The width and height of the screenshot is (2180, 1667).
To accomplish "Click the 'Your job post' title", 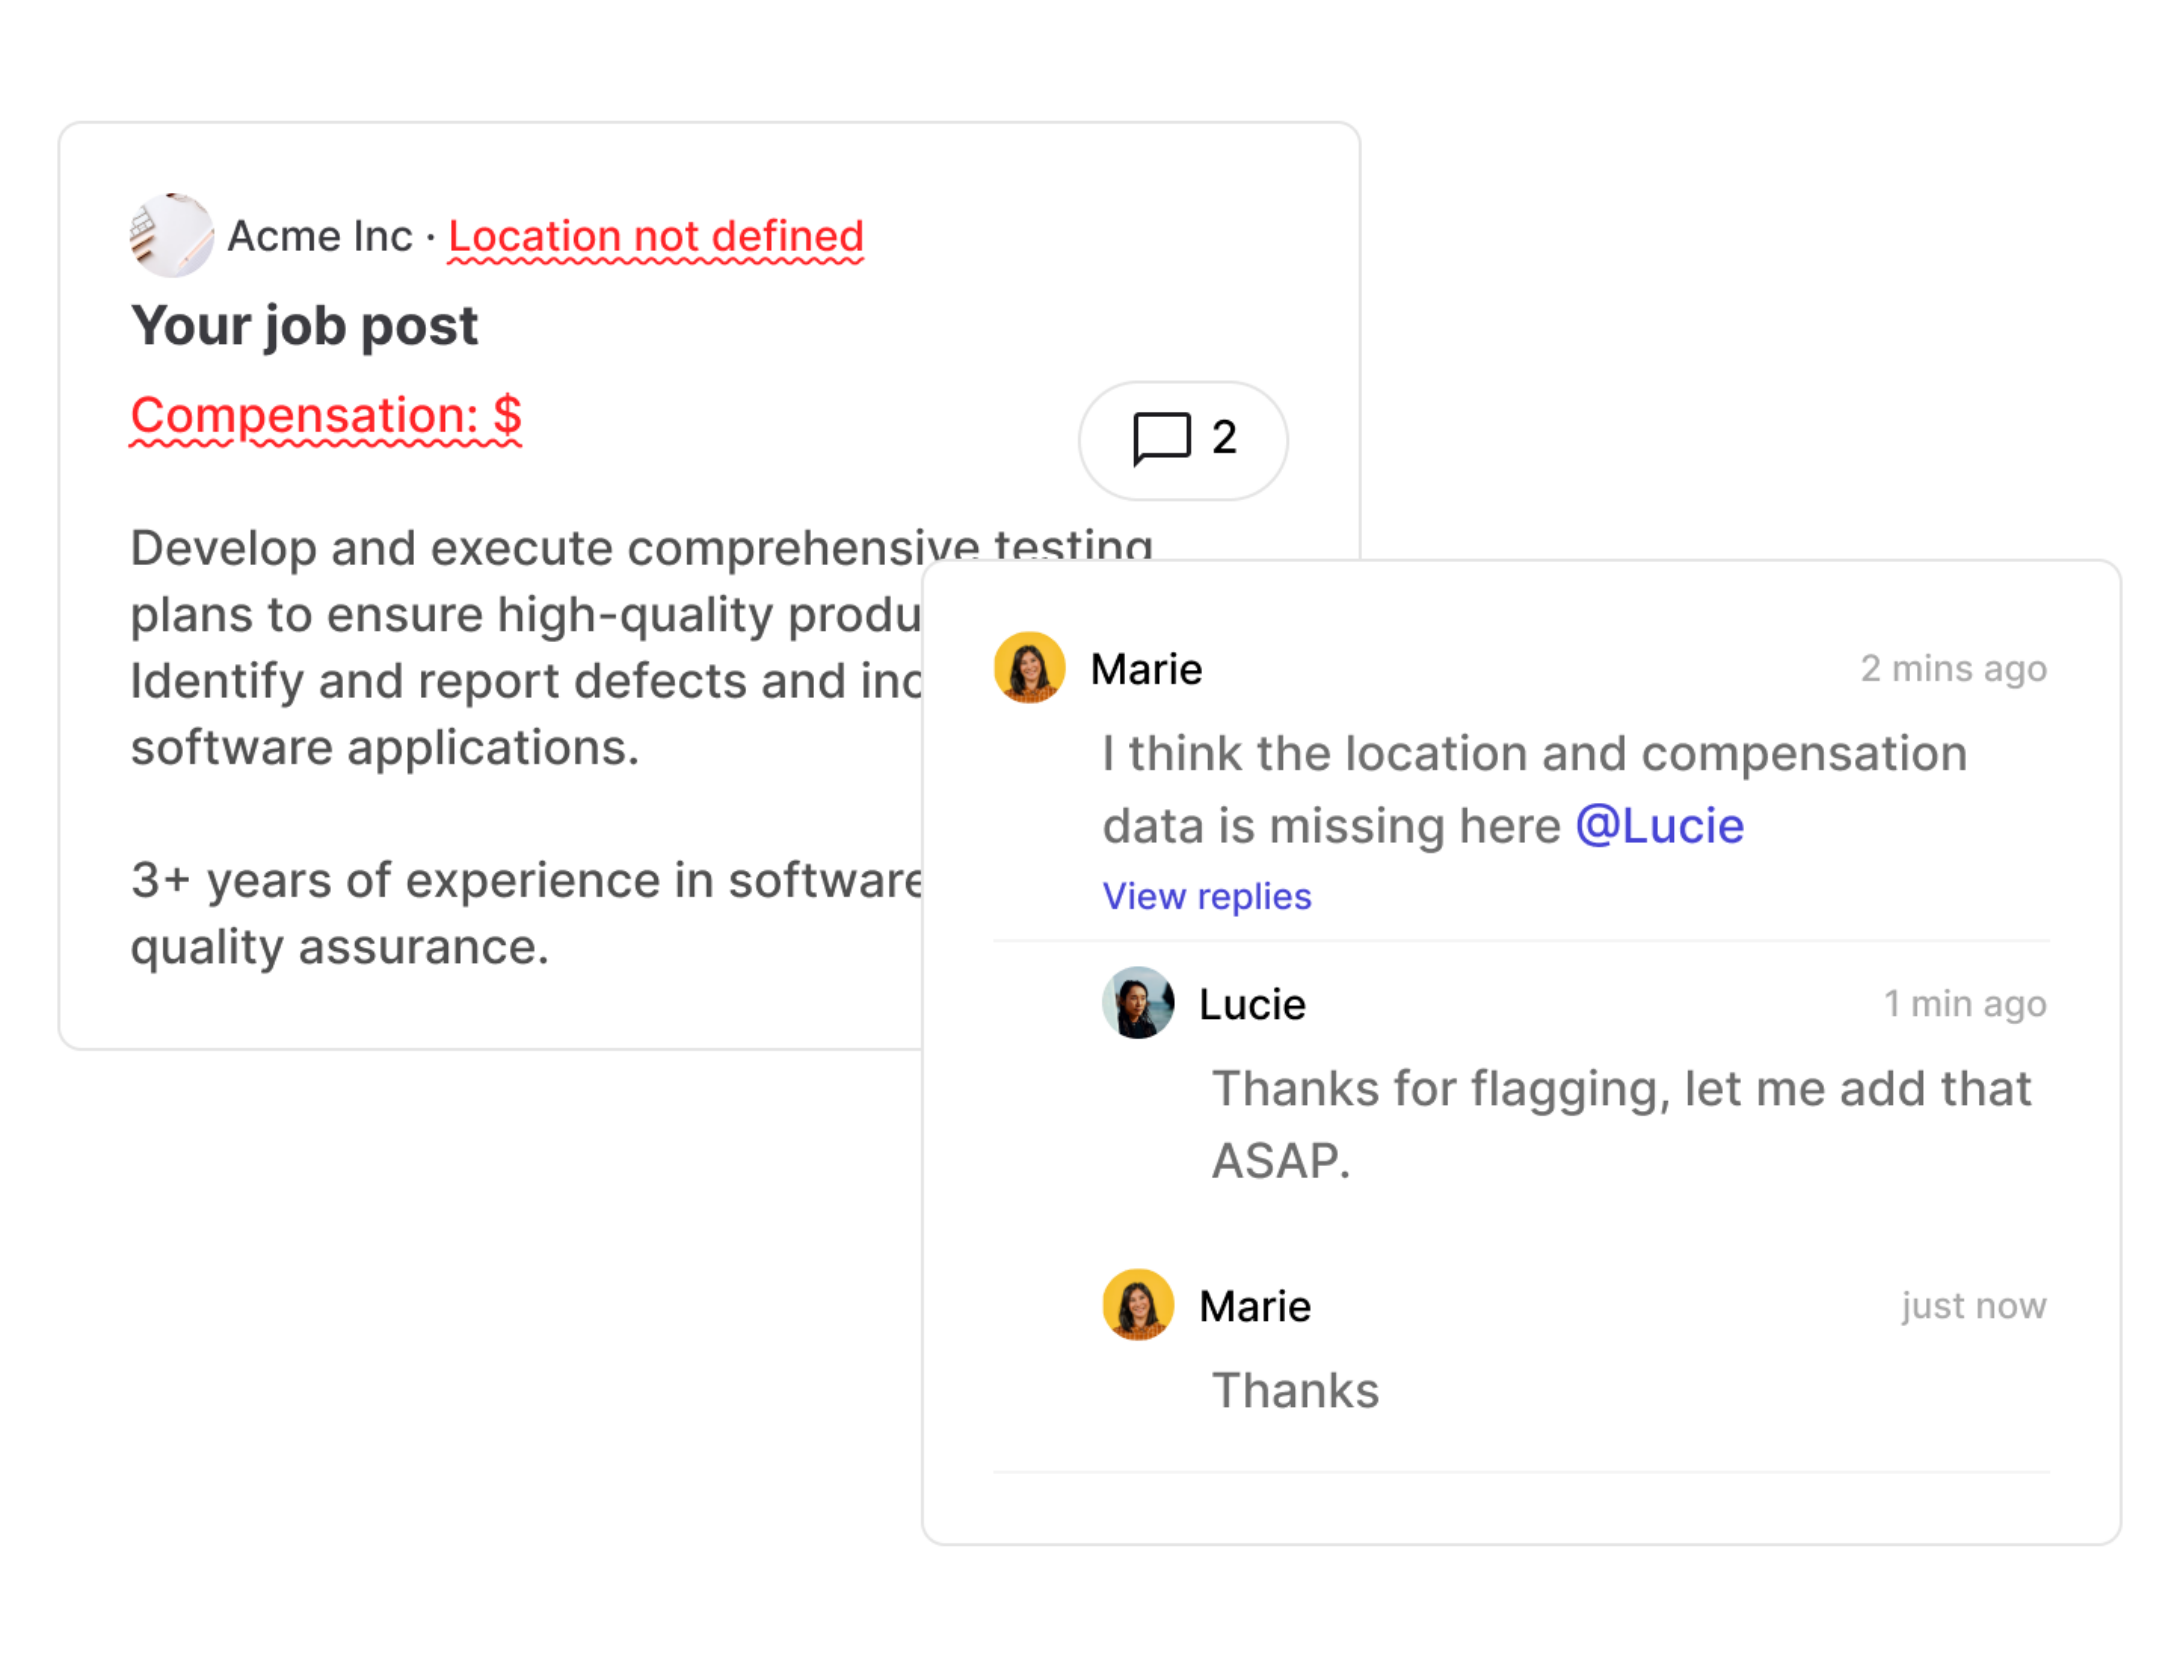I will 303,324.
